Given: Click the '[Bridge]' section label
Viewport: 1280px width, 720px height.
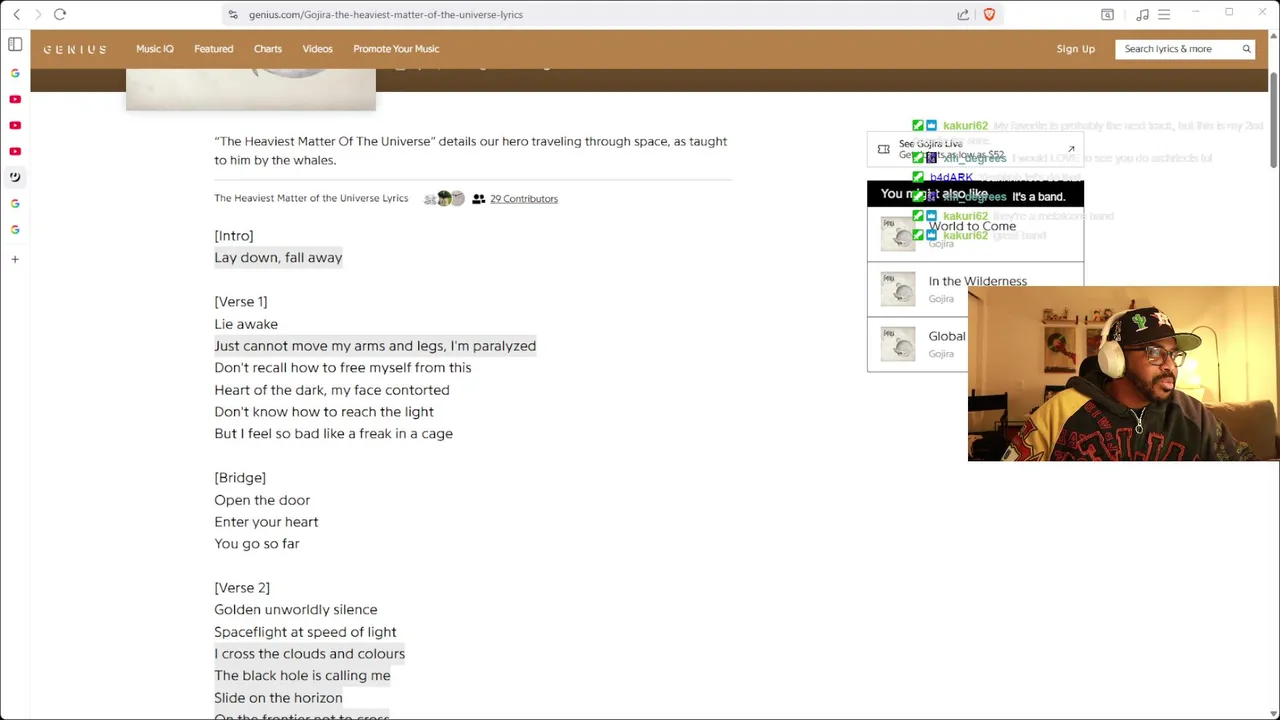Looking at the screenshot, I should click(x=240, y=478).
